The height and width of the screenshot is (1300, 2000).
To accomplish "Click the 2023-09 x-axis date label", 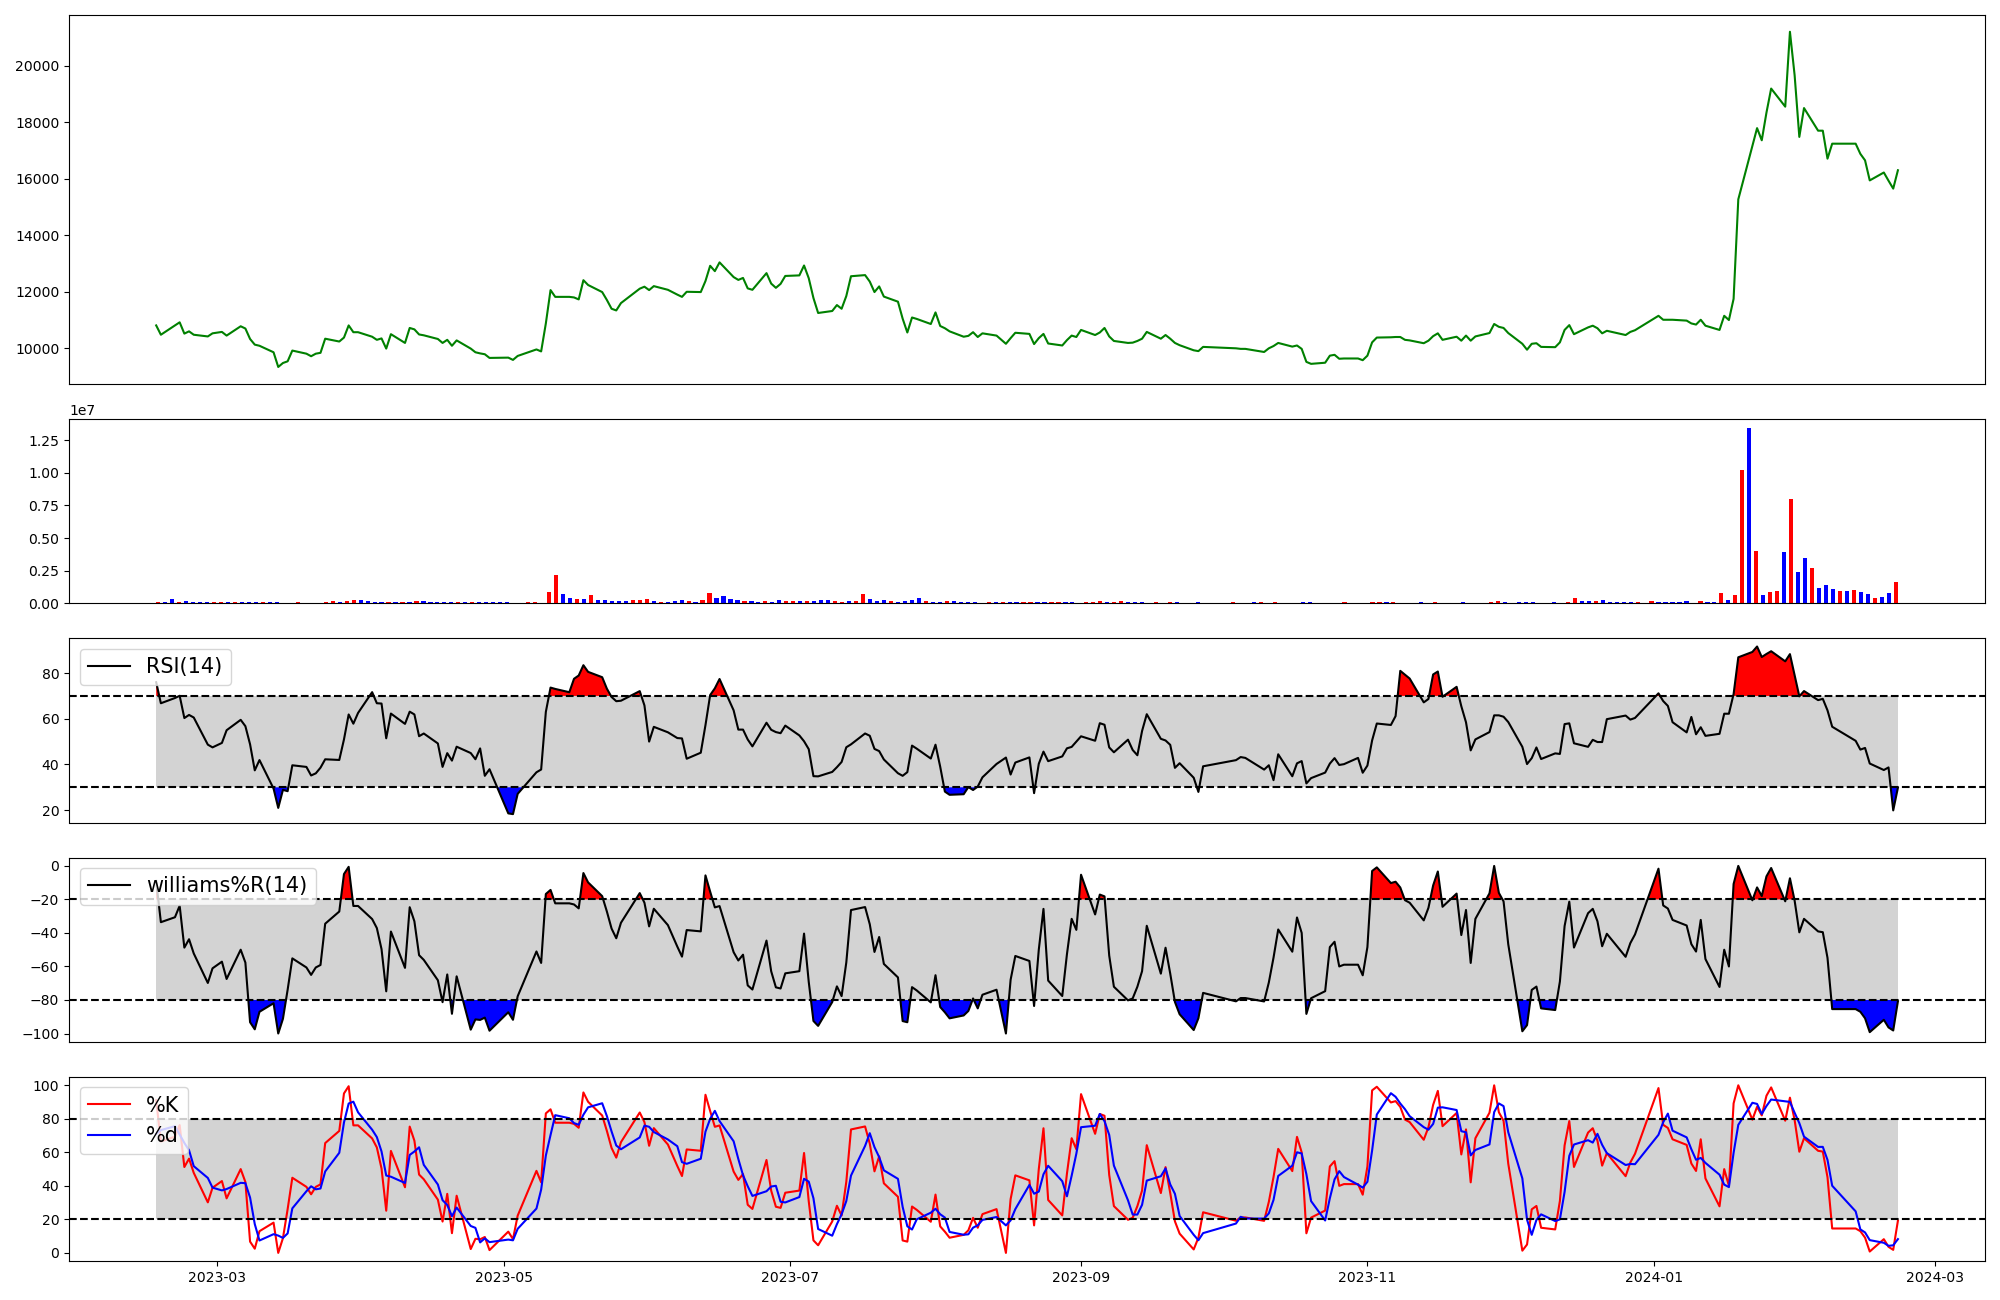I will pyautogui.click(x=1081, y=1277).
